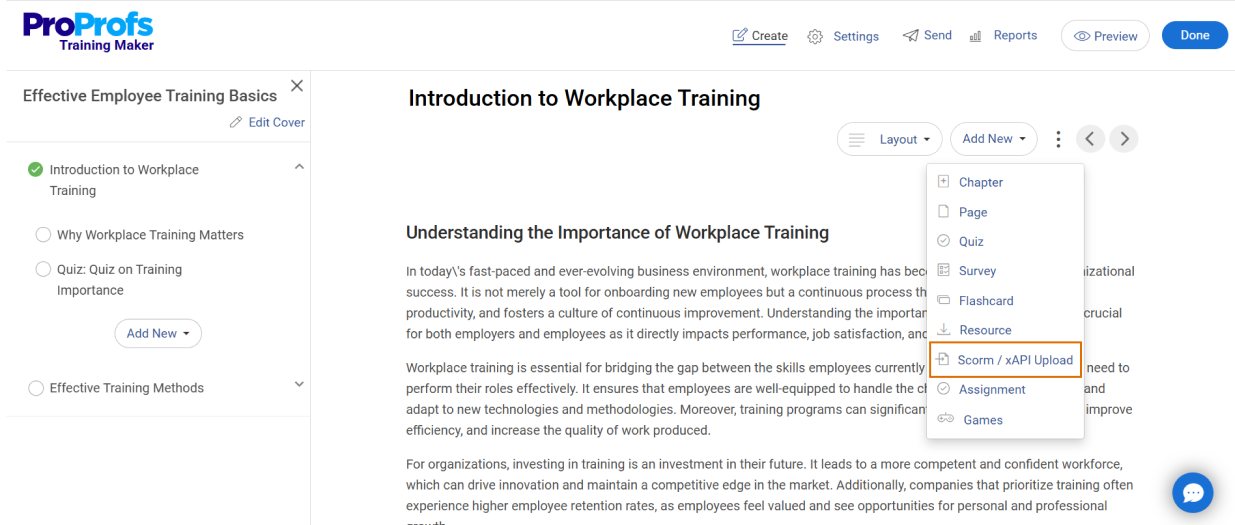The image size is (1235, 525).
Task: Click the Send paper plane icon
Action: [x=910, y=35]
